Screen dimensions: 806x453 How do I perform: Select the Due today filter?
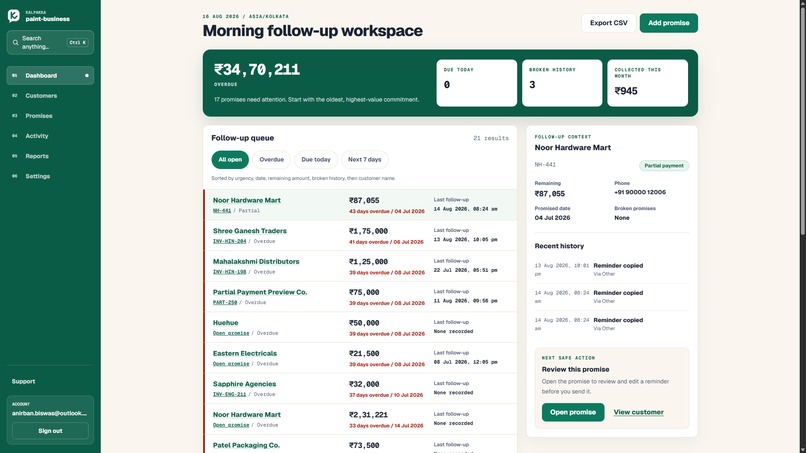point(316,159)
